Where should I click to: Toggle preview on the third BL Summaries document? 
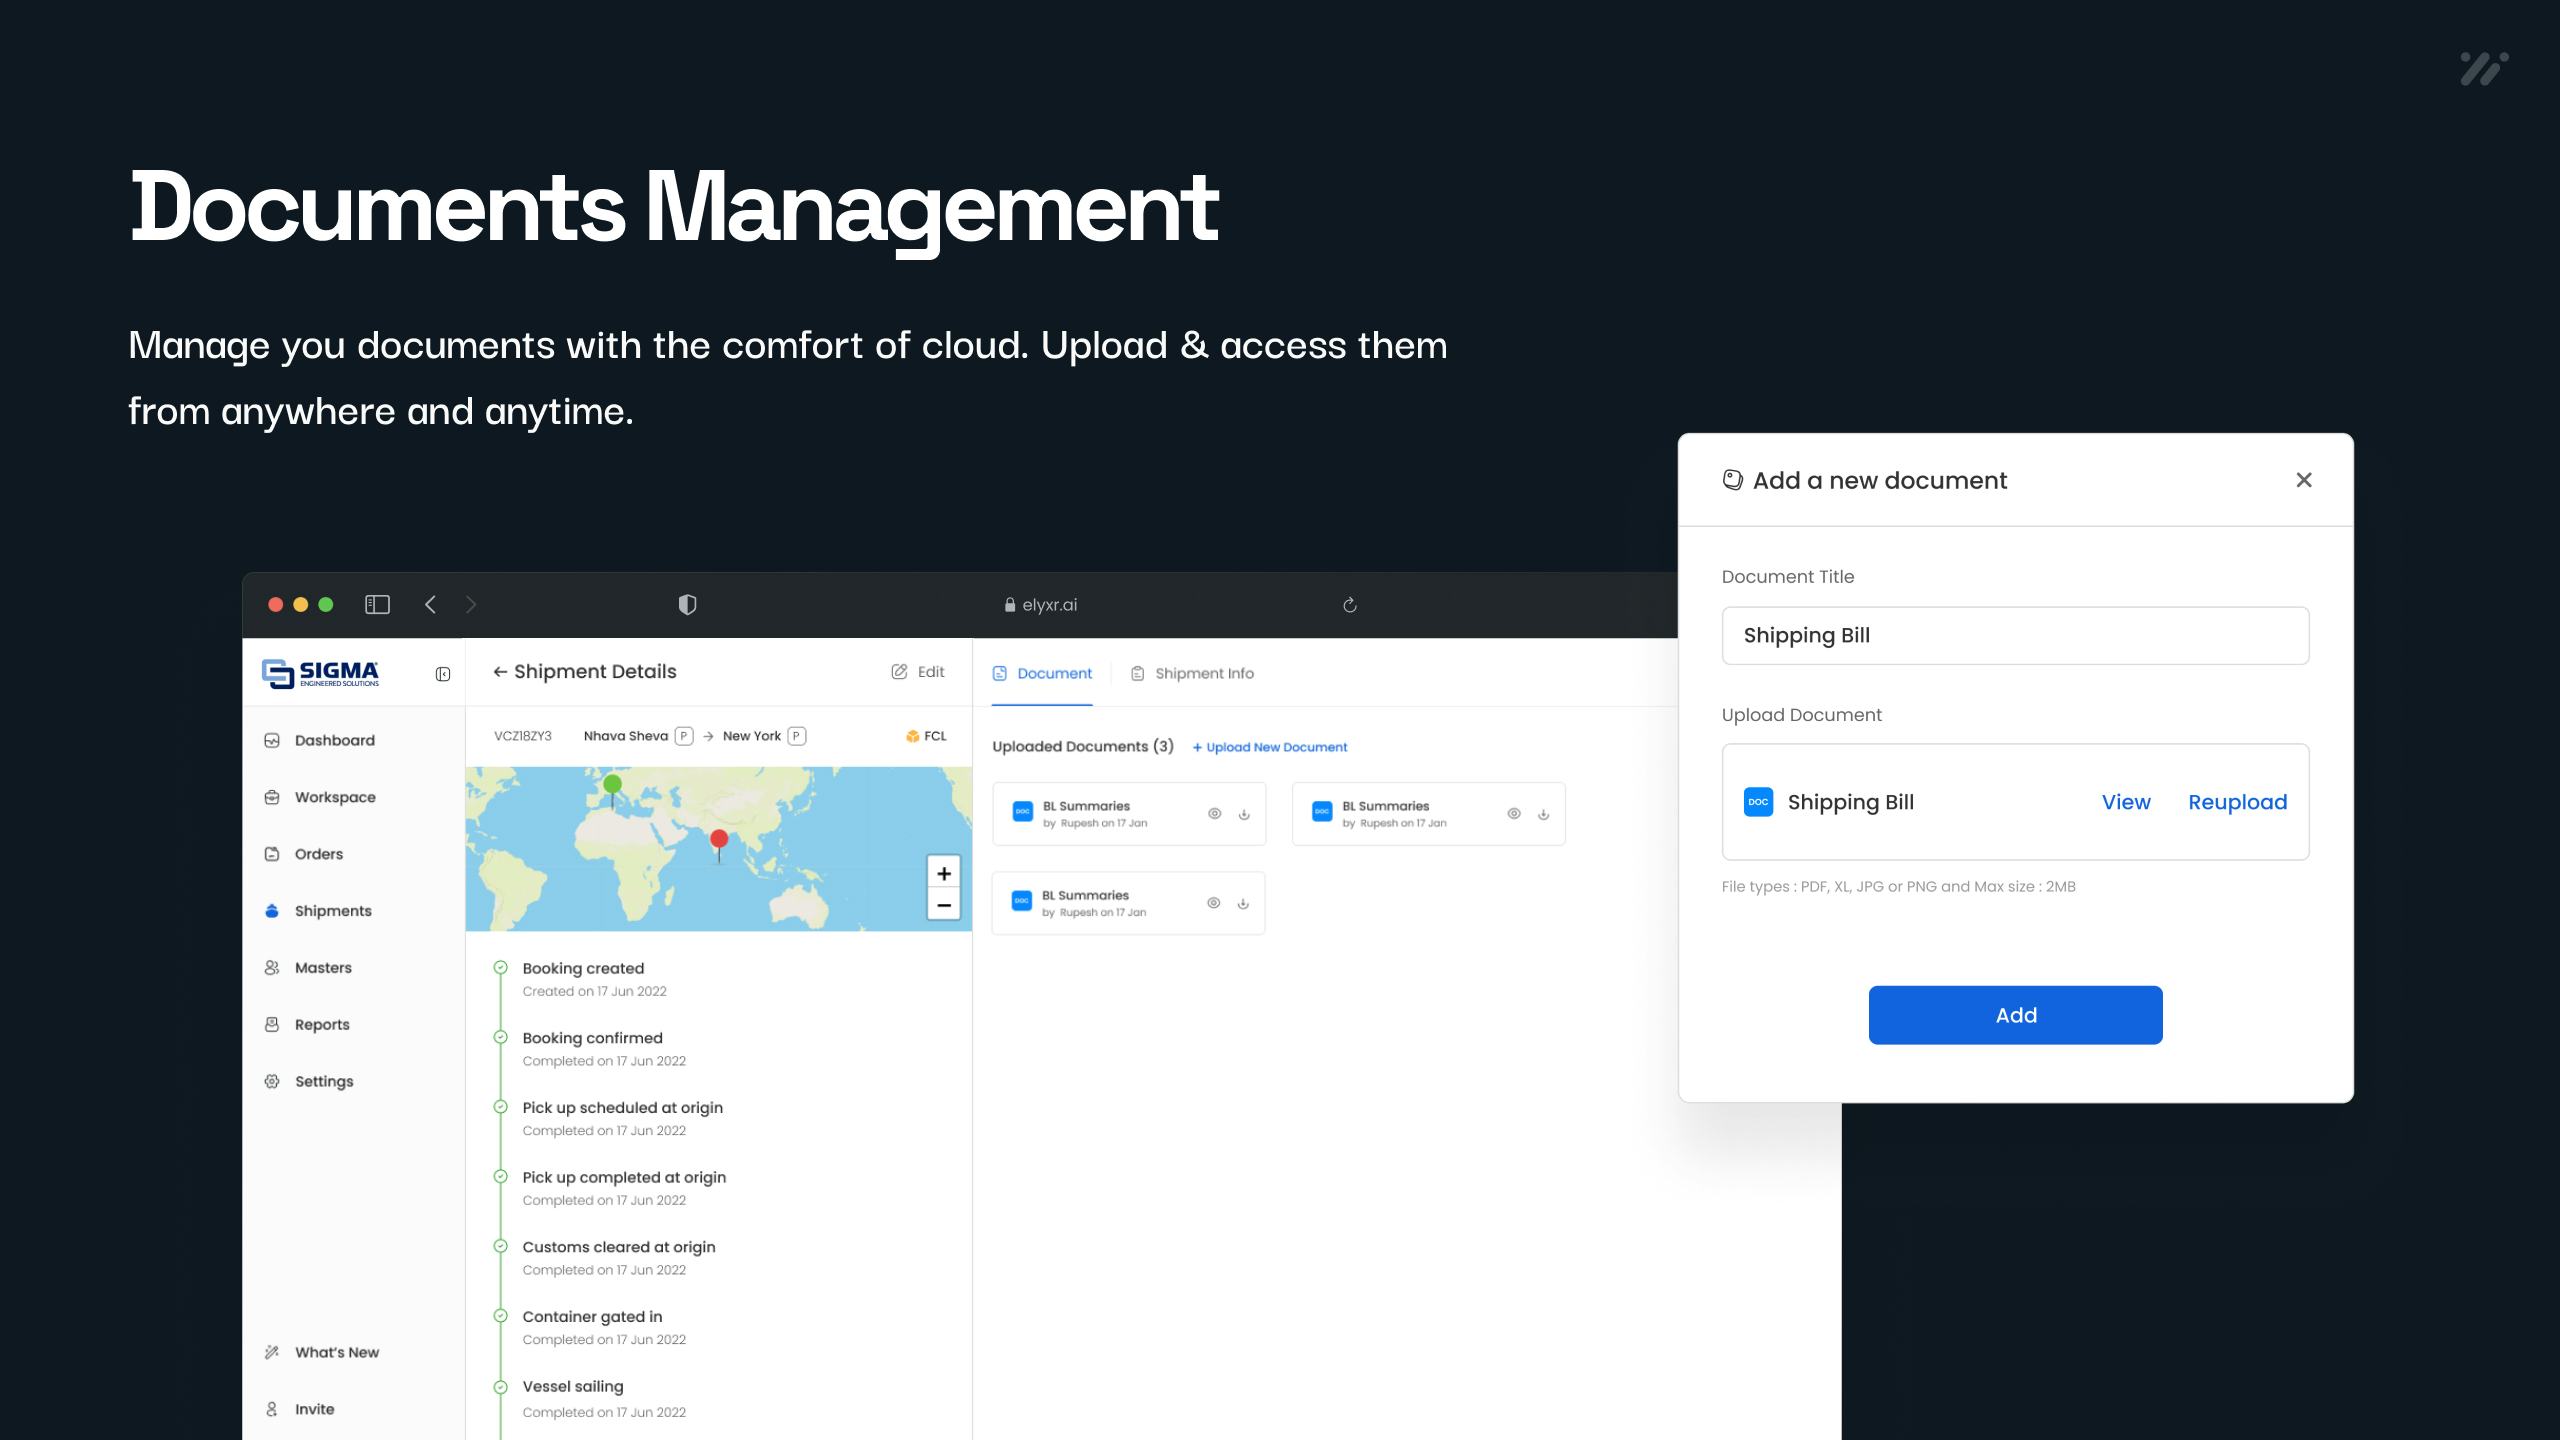[1213, 902]
